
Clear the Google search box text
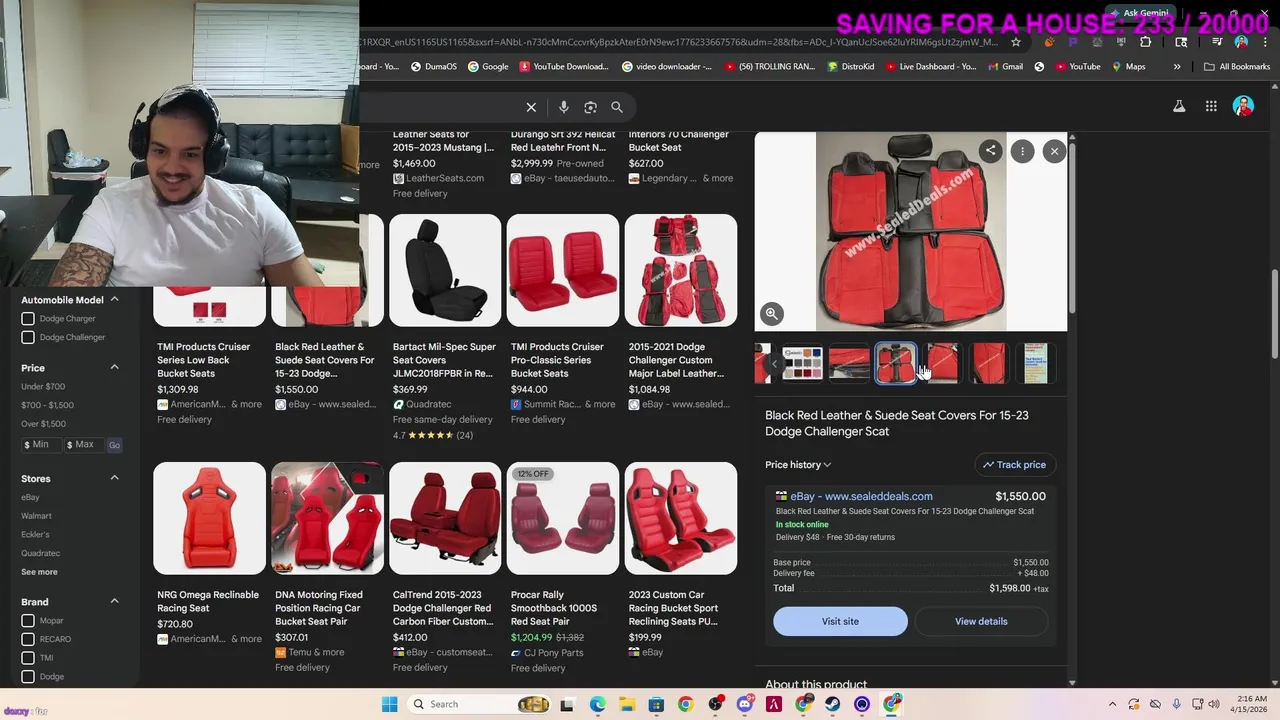(x=531, y=107)
